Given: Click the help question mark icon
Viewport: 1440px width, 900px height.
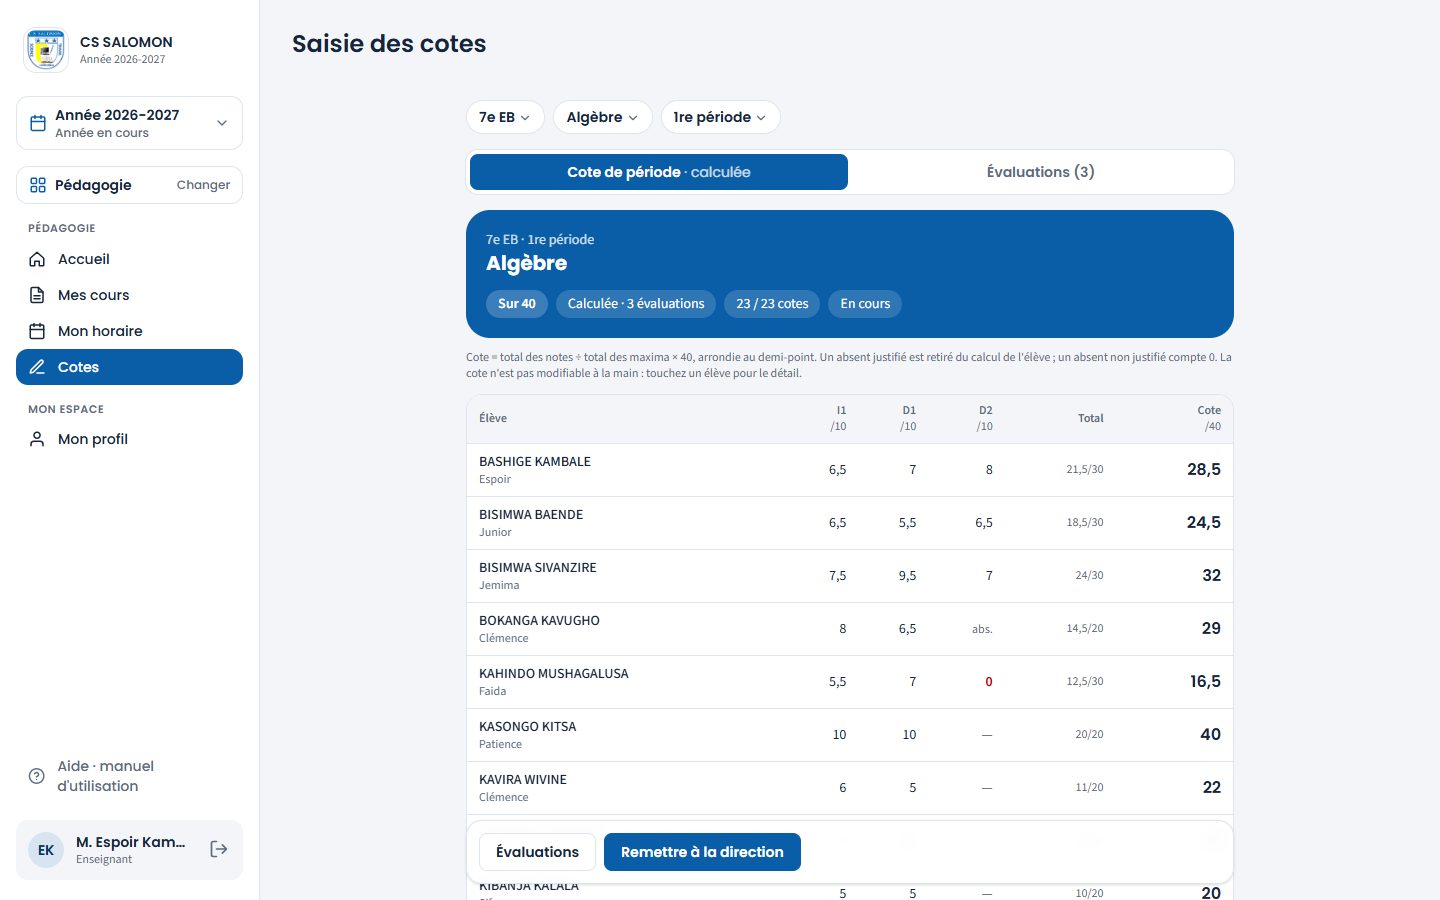Looking at the screenshot, I should coord(37,776).
